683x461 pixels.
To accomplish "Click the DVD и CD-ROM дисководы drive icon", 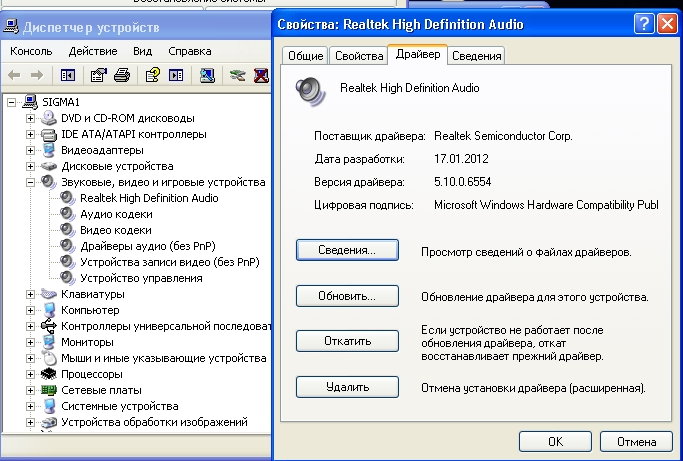I will coord(49,118).
